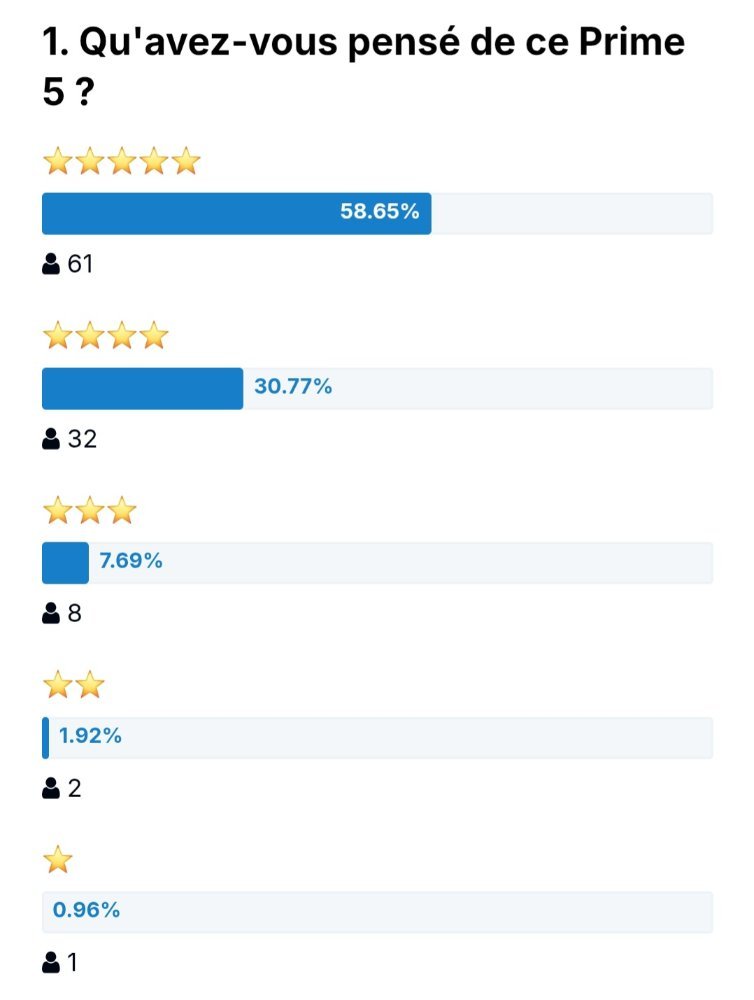Image resolution: width=754 pixels, height=1000 pixels.
Task: Click the person icon beside 61 voters
Action: pos(51,263)
